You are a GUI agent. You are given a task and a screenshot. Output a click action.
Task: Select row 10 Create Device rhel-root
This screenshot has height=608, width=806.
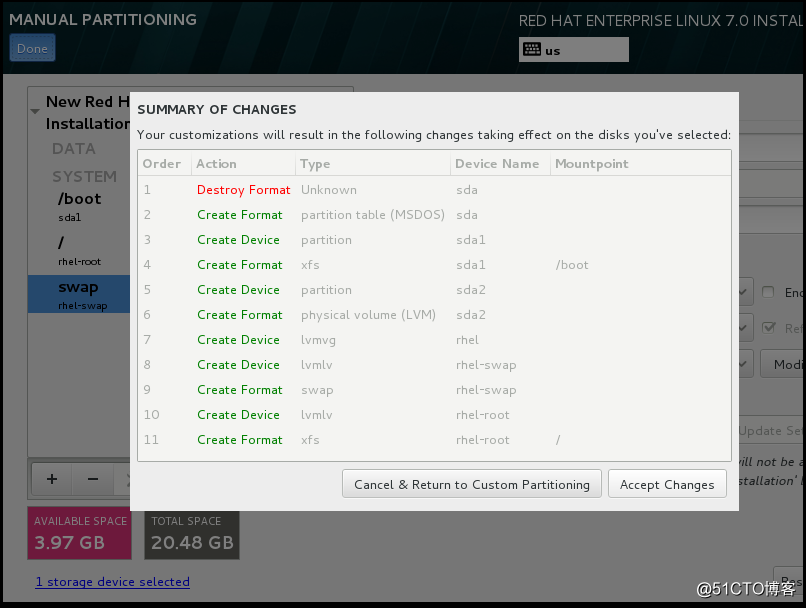[434, 415]
